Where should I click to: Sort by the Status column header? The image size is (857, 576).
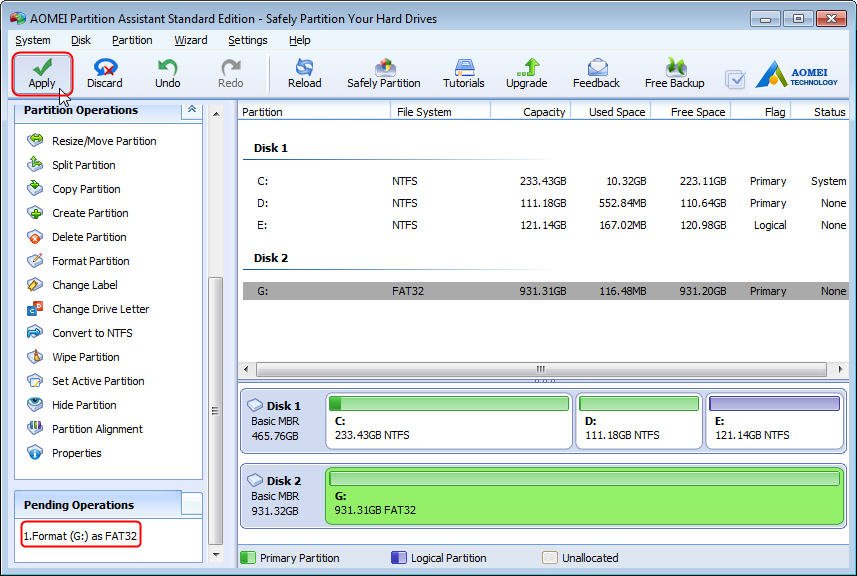click(x=820, y=112)
